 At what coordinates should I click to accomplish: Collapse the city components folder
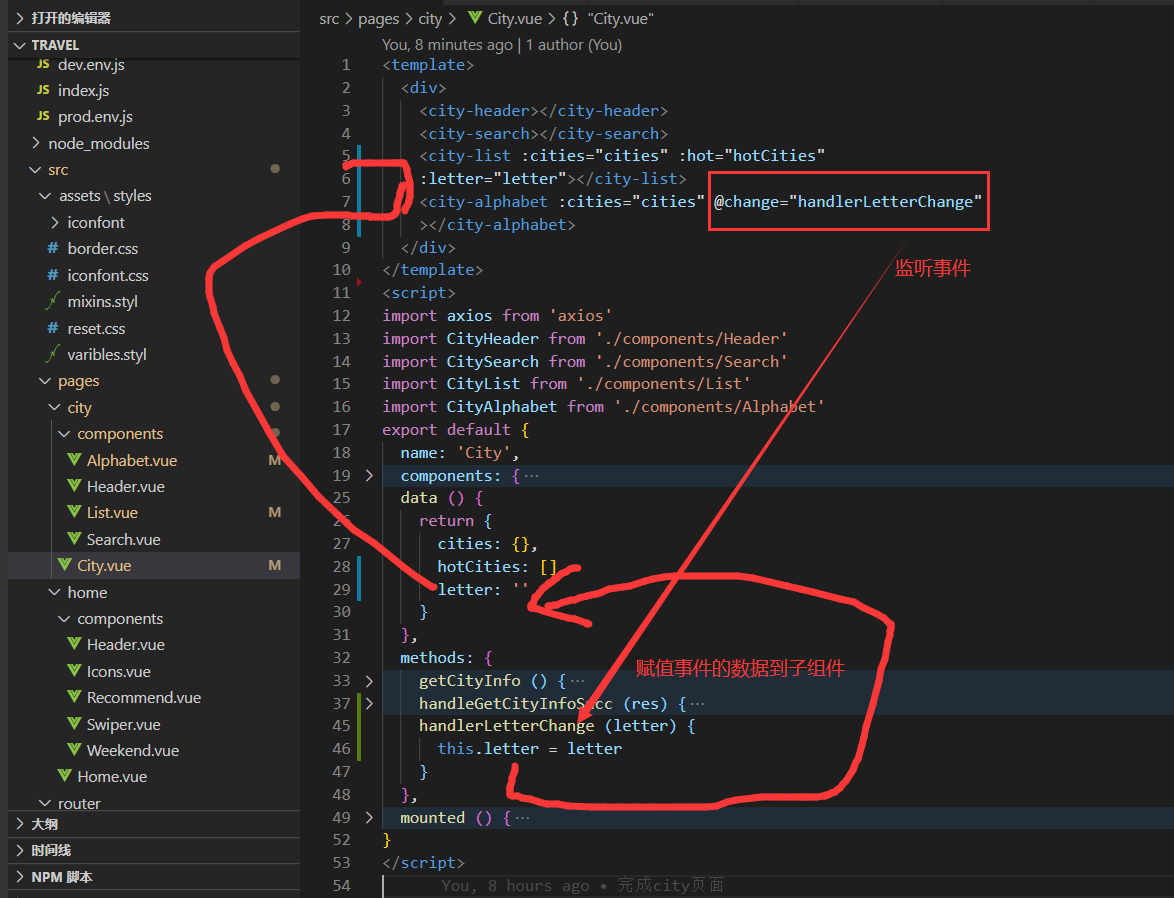coord(64,434)
